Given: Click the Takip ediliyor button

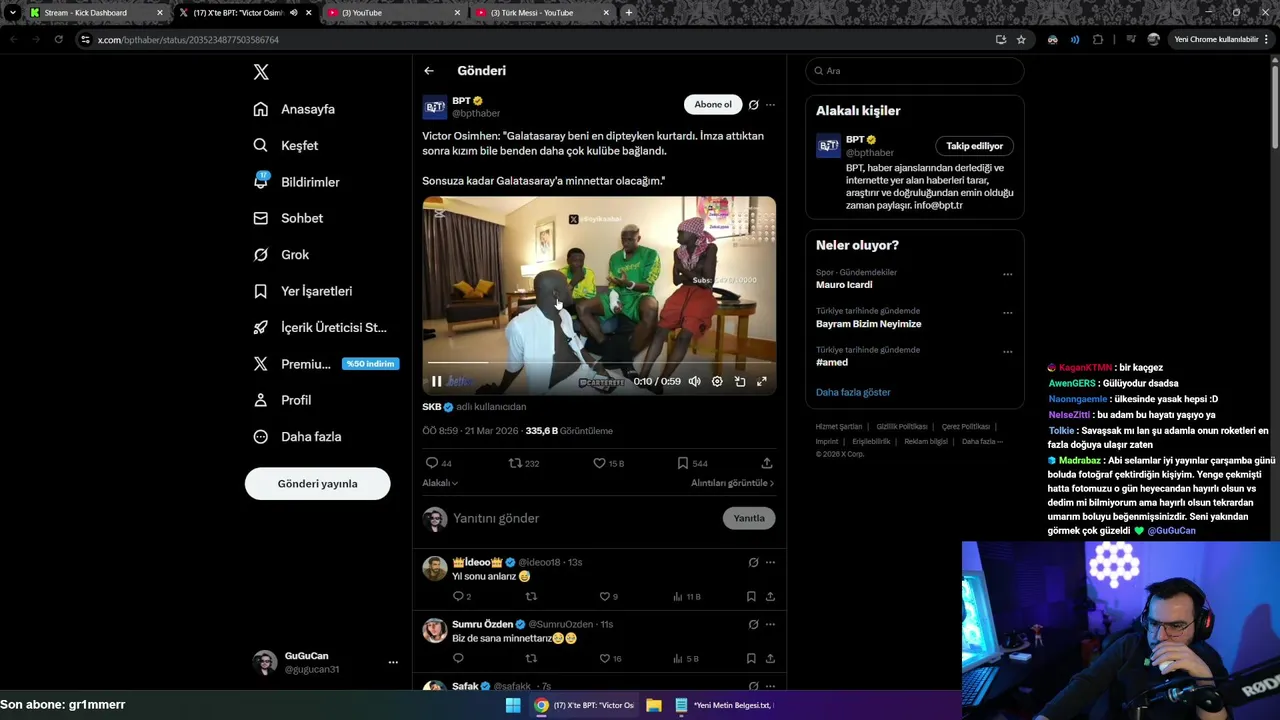Looking at the screenshot, I should pos(974,146).
